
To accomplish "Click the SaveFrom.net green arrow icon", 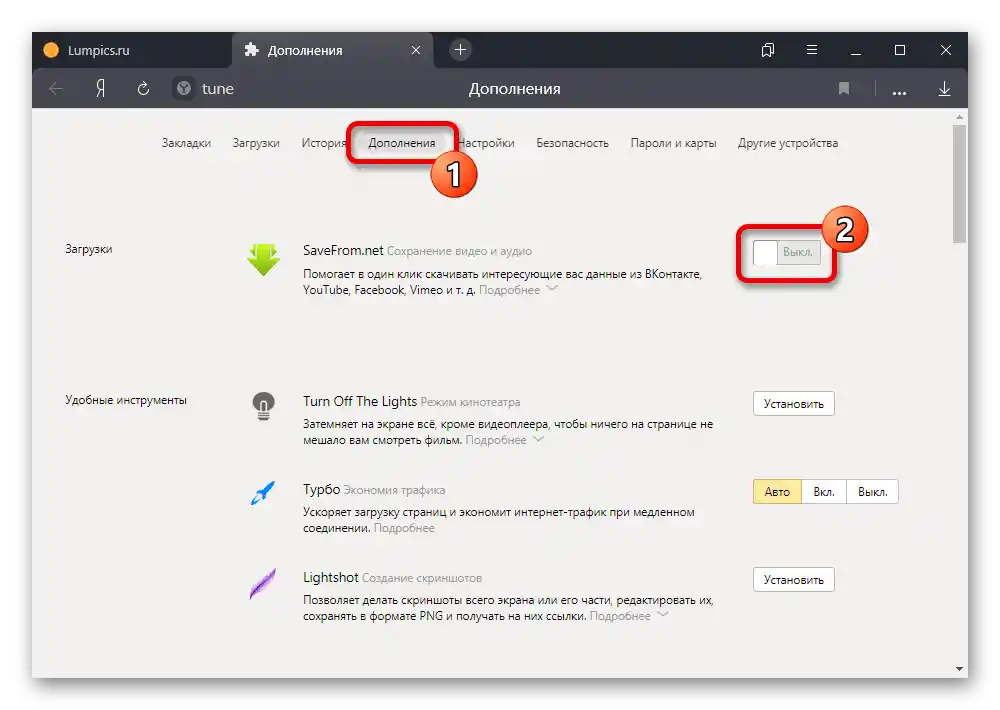I will click(x=263, y=259).
